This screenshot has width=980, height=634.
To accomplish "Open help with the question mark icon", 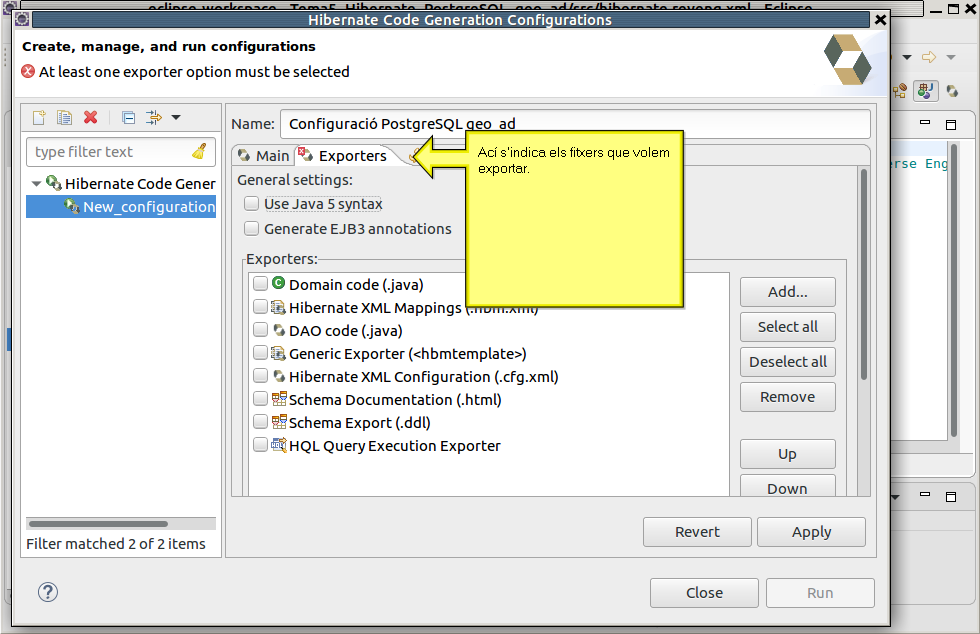I will coord(48,592).
